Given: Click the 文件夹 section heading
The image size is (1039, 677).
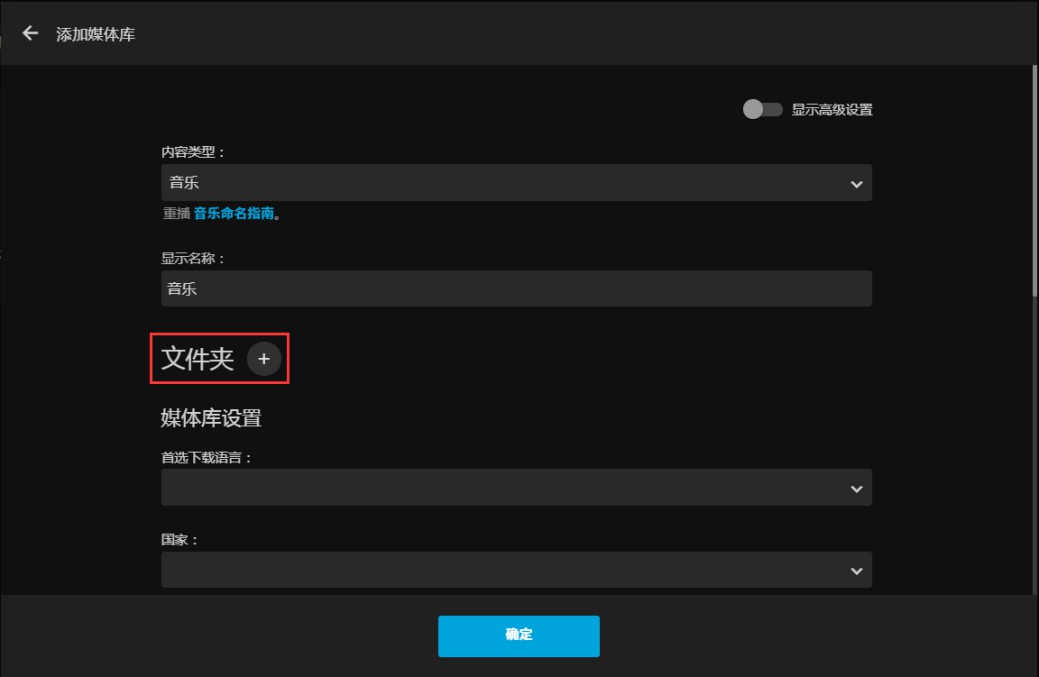Looking at the screenshot, I should (197, 358).
